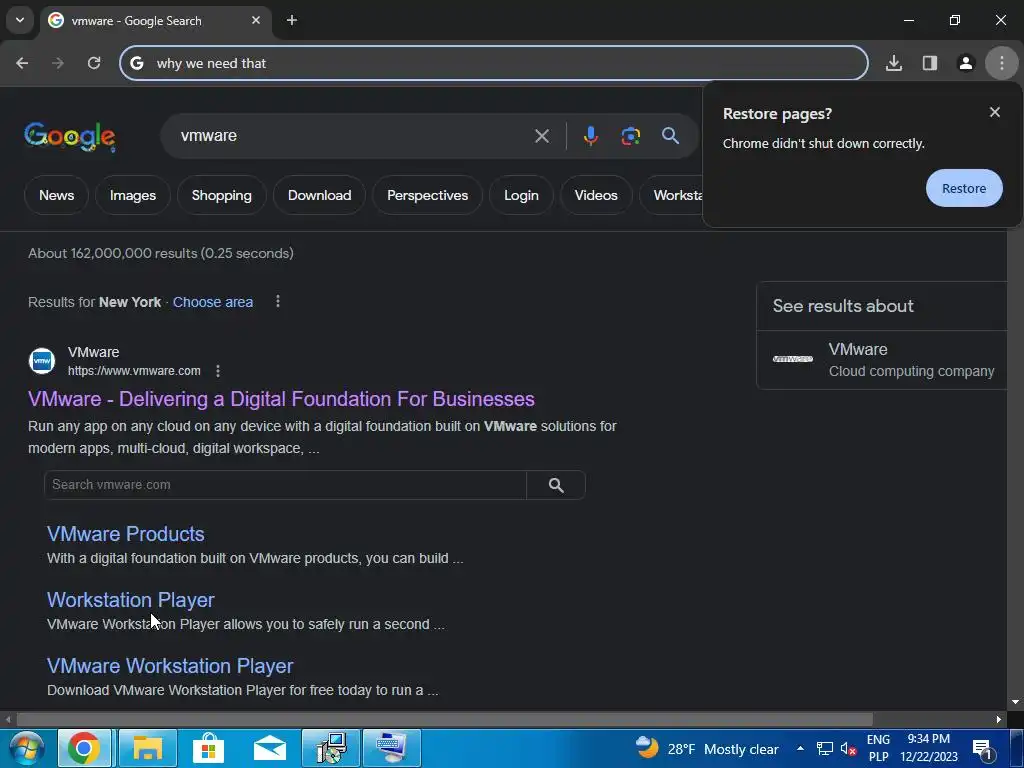The height and width of the screenshot is (768, 1024).
Task: Click the horizontal scrollbar at the bottom
Action: [444, 719]
